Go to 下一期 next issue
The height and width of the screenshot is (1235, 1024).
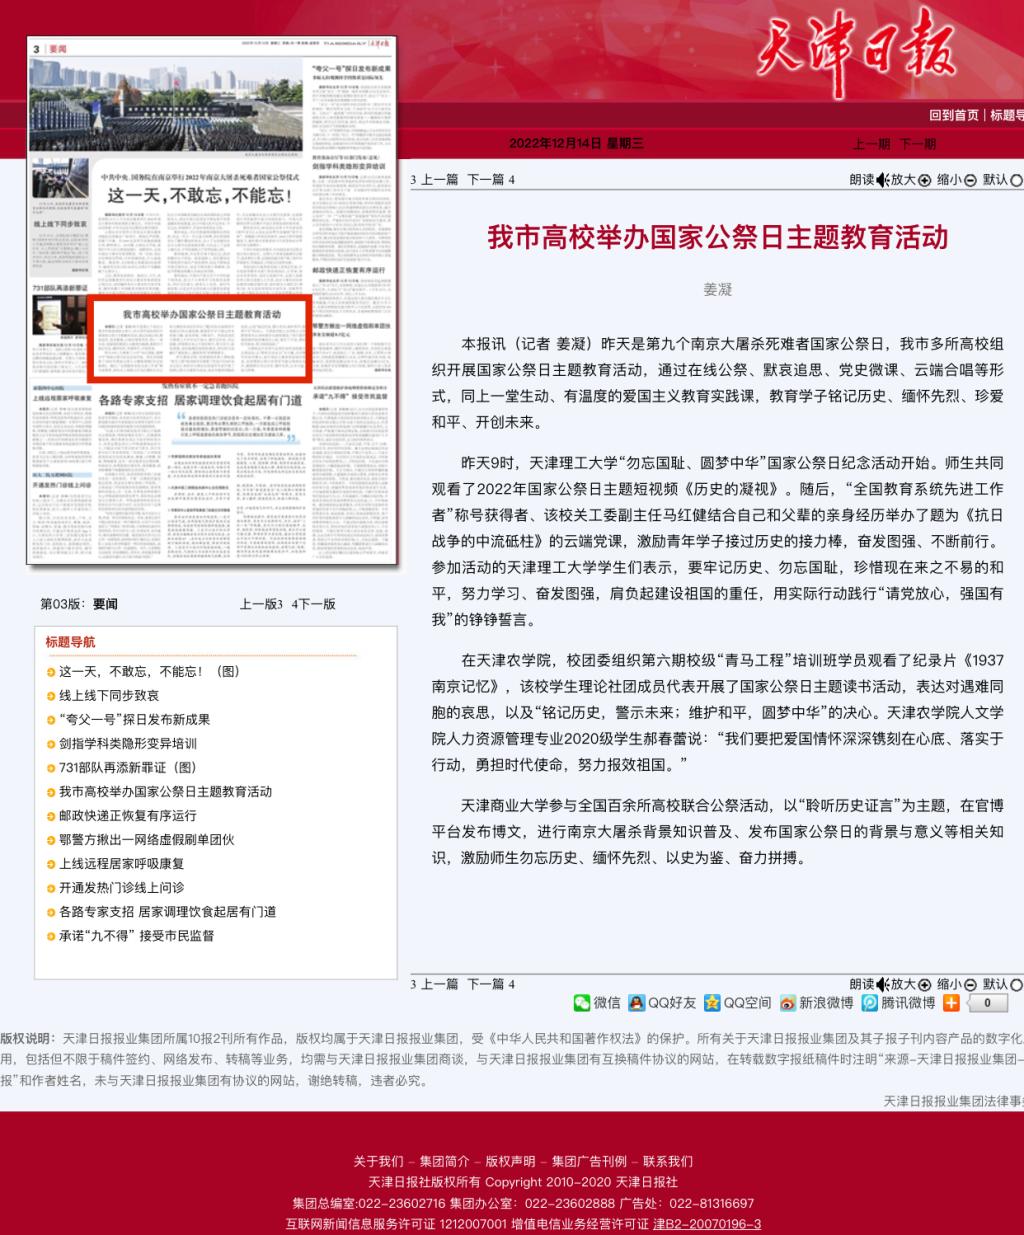(x=917, y=144)
